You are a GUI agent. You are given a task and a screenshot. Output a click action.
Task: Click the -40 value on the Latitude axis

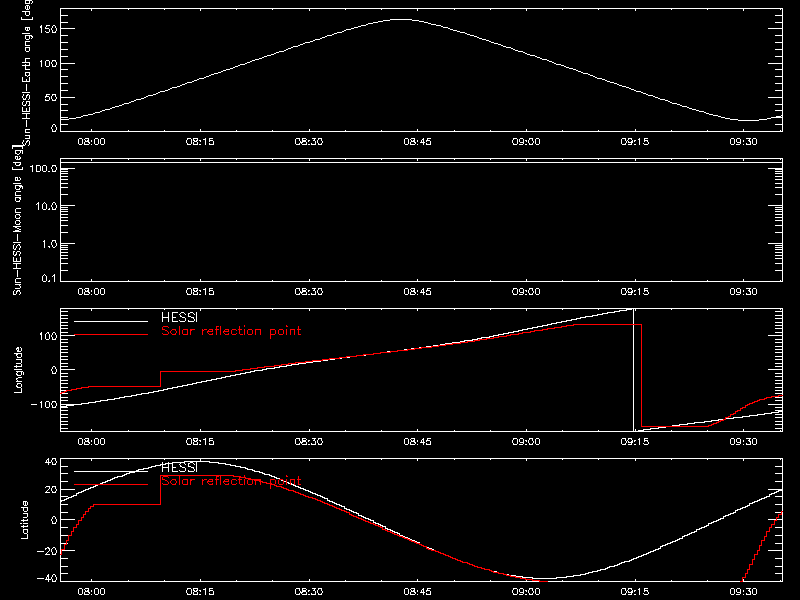point(47,579)
